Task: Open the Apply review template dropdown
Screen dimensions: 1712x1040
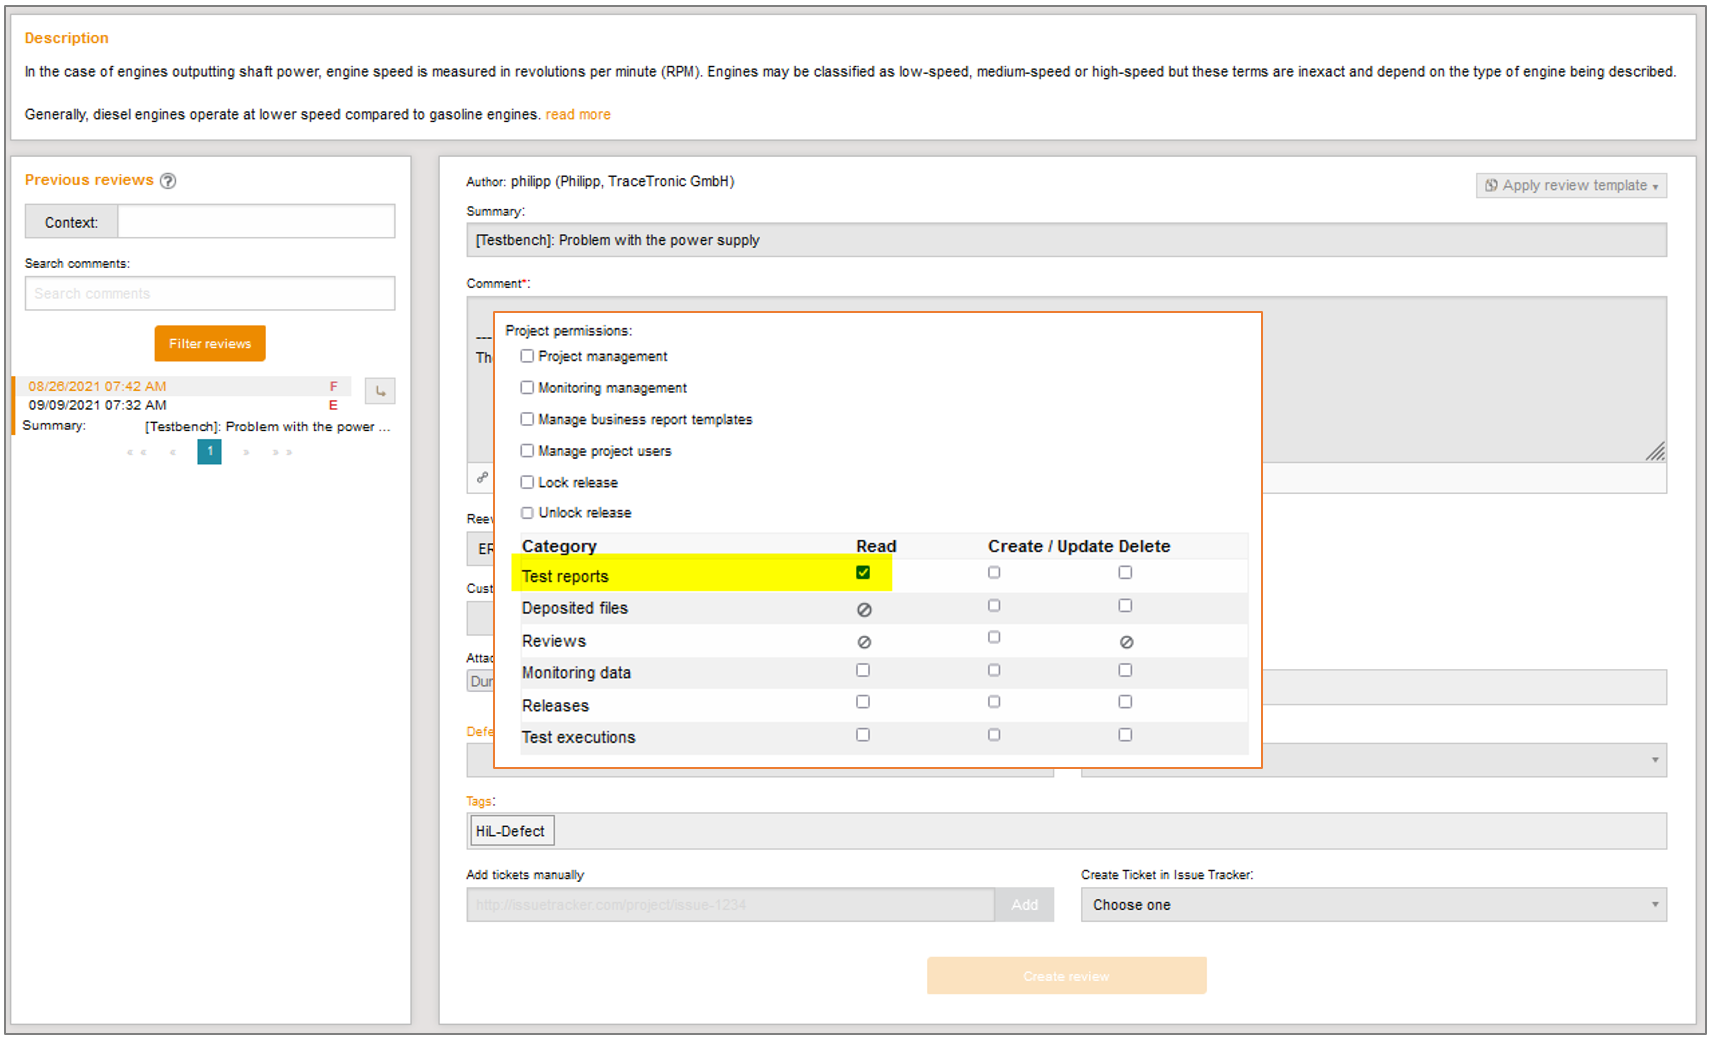Action: click(x=1570, y=186)
